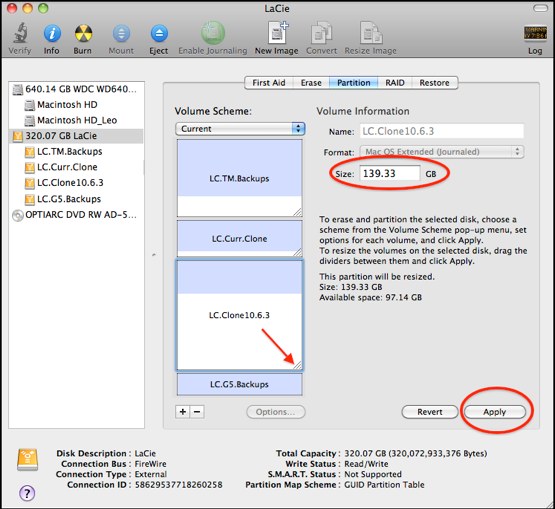555x509 pixels.
Task: Click the Total Capacity 320.07 GB value
Action: point(416,453)
